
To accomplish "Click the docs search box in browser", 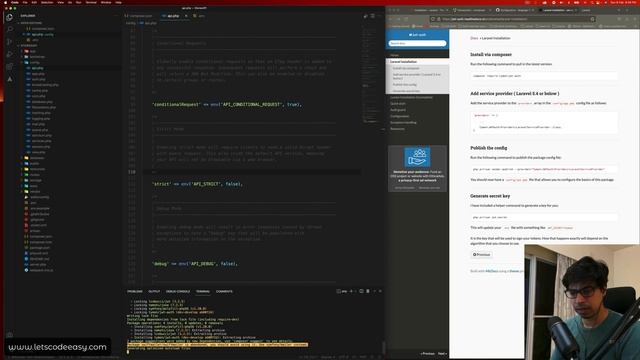I will pos(417,43).
